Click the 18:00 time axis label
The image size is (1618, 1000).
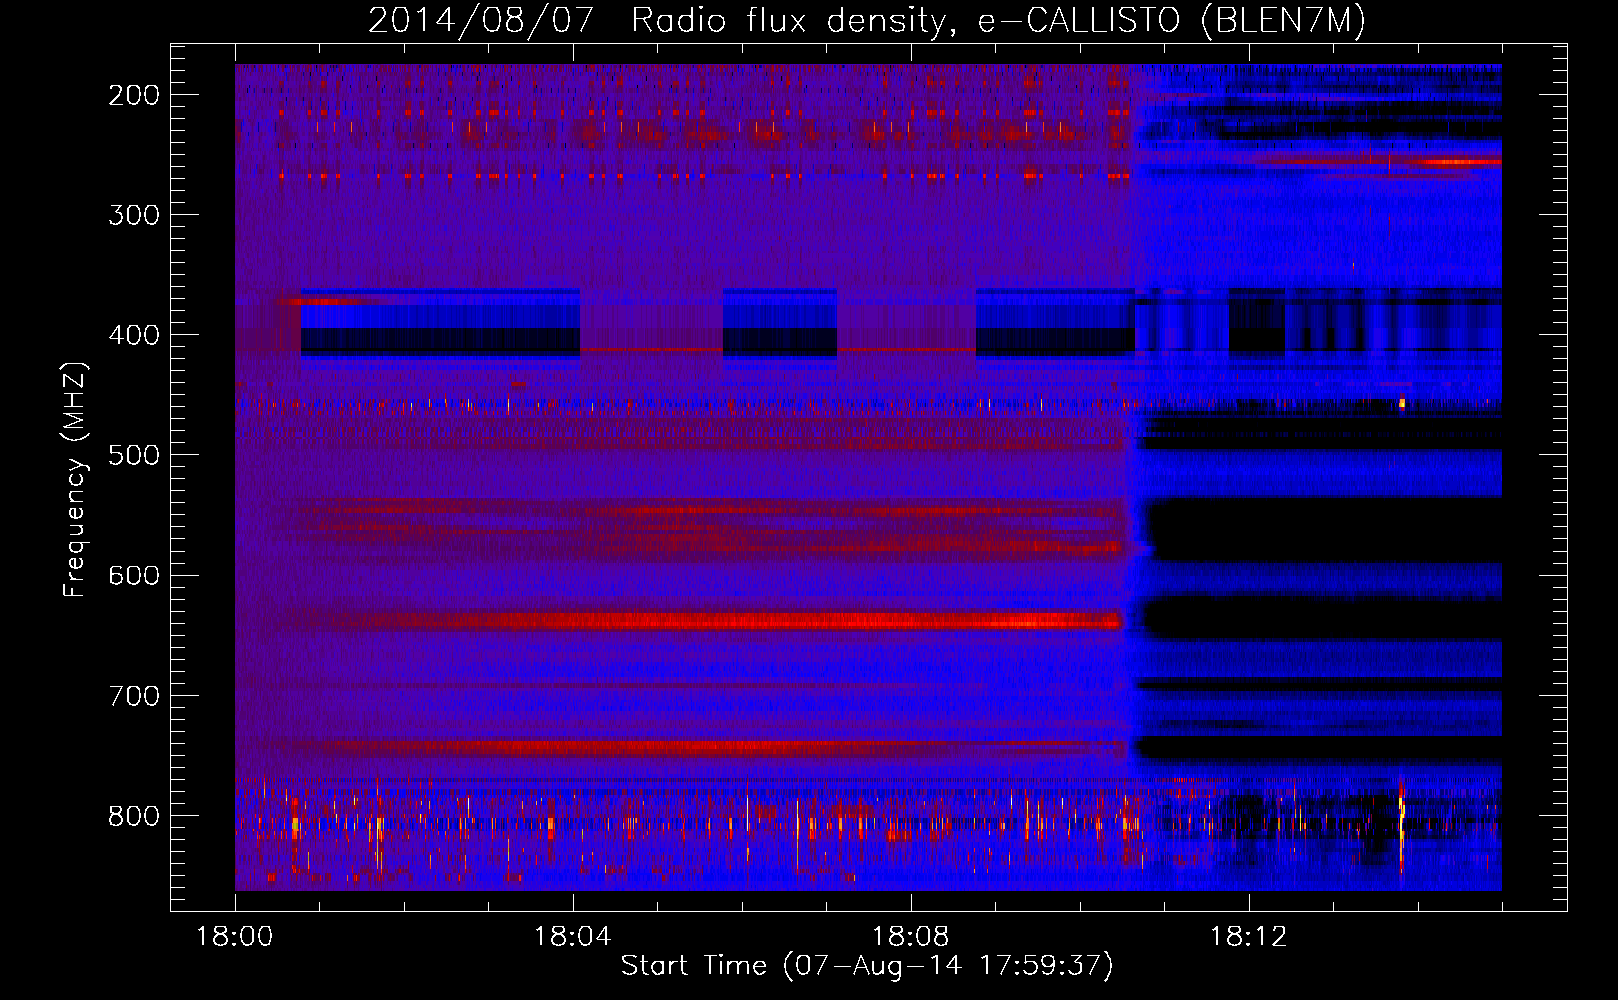[x=235, y=937]
